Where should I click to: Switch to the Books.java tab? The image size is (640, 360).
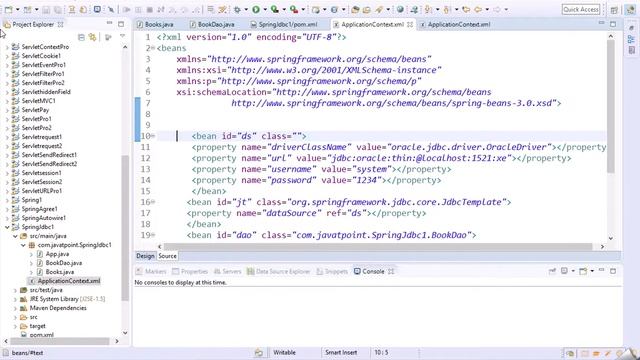pyautogui.click(x=155, y=24)
